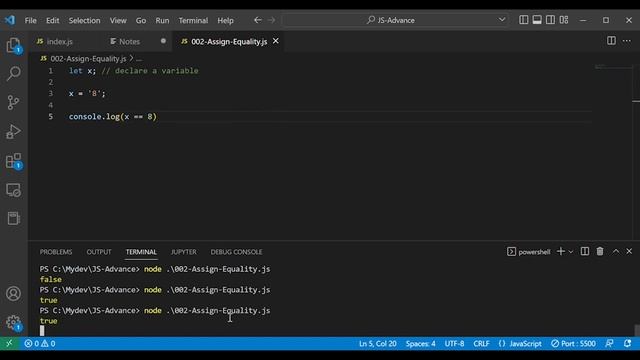Open remote window from status bar
The image size is (640, 360).
pos(9,344)
